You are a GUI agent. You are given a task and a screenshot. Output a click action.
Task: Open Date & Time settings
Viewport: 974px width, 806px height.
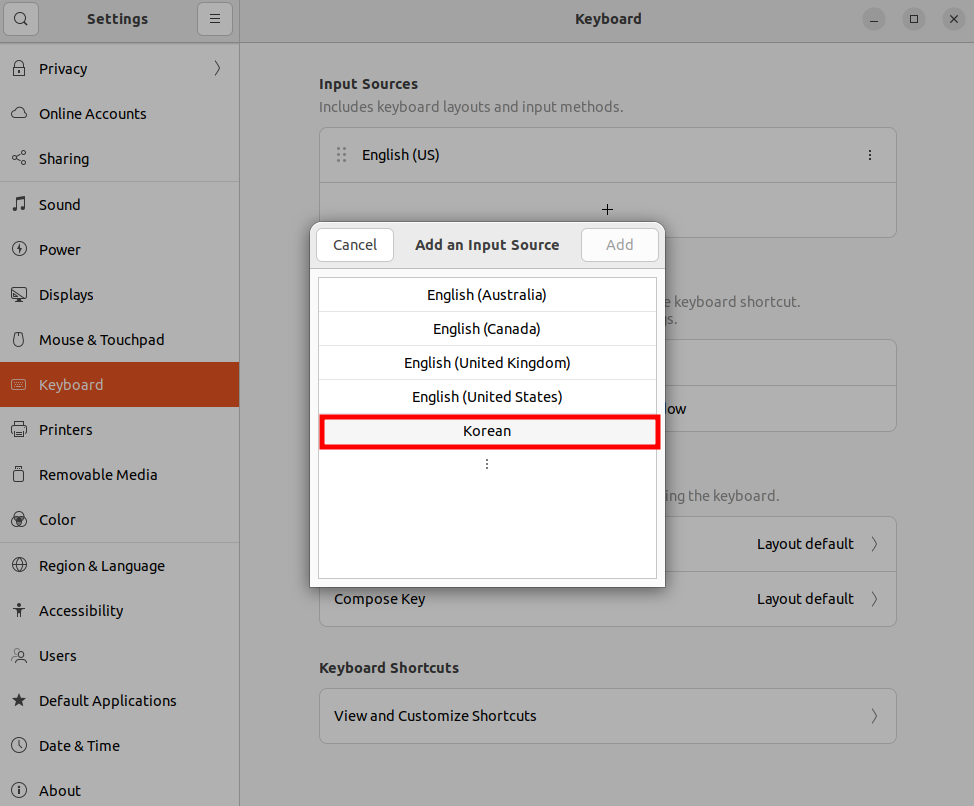point(119,745)
